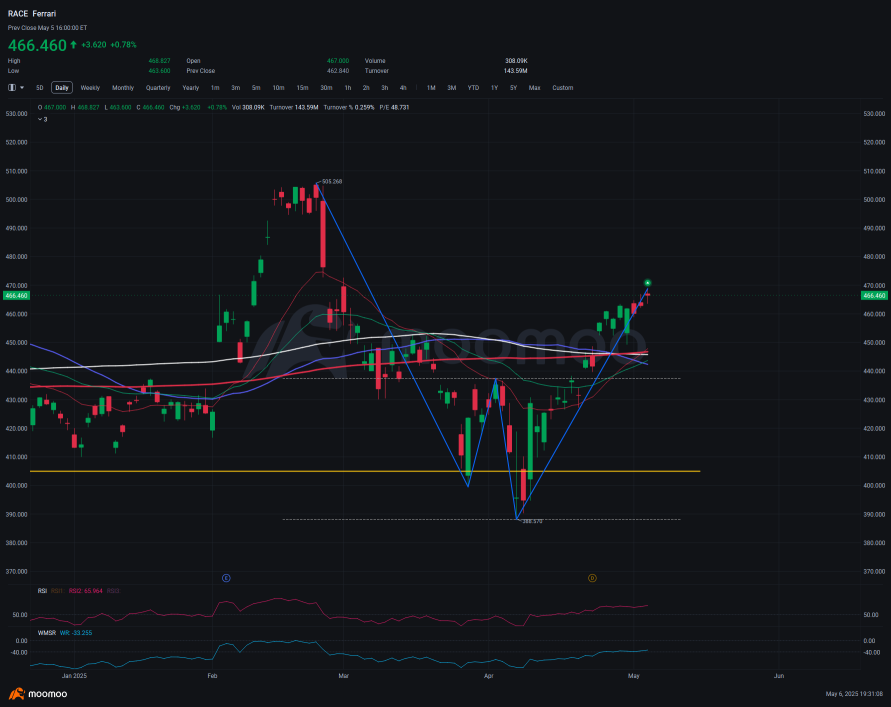
Task: Click the moomoo logo at bottom left
Action: click(38, 694)
